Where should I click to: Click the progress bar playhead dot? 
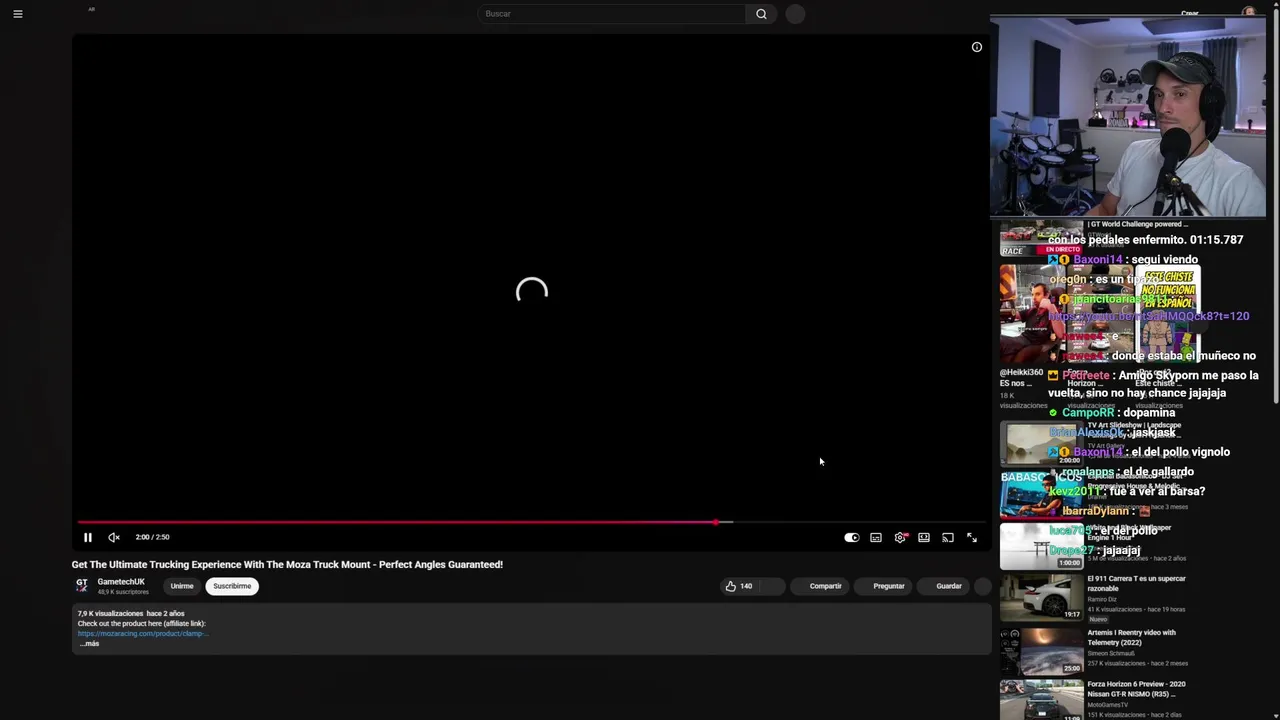716,522
